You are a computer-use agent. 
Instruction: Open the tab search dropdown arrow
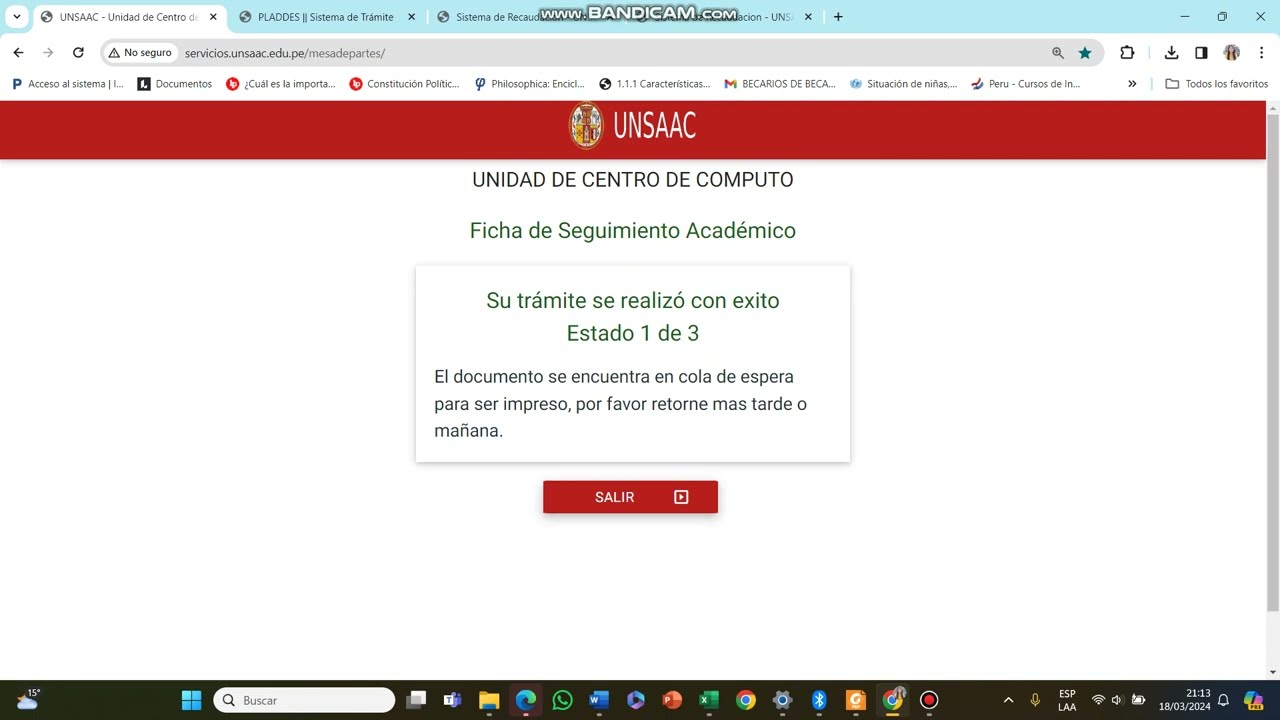click(17, 17)
